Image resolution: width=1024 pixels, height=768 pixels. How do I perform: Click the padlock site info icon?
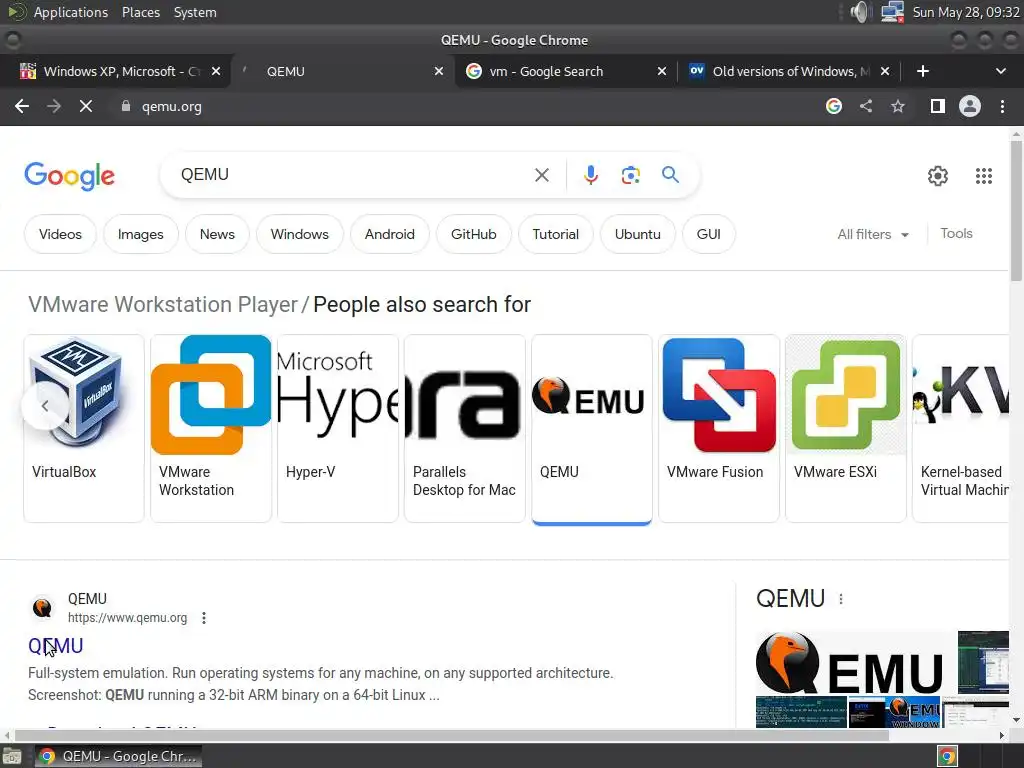coord(125,106)
